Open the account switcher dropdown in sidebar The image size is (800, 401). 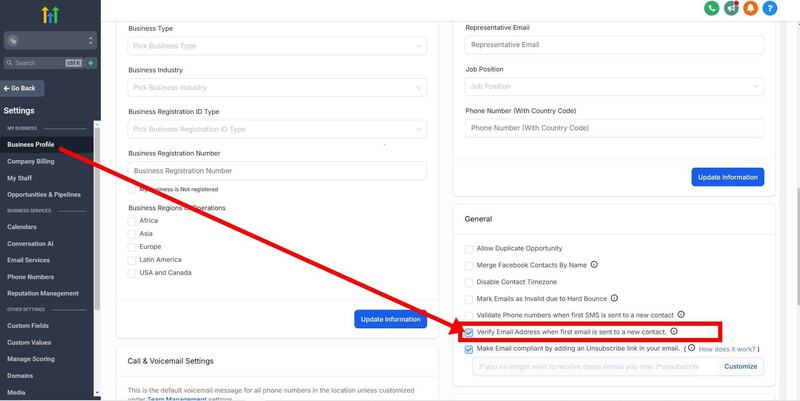coord(50,40)
